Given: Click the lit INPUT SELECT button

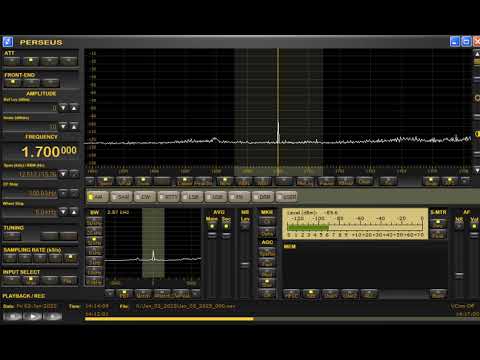Looking at the screenshot, I should (x=31, y=280).
